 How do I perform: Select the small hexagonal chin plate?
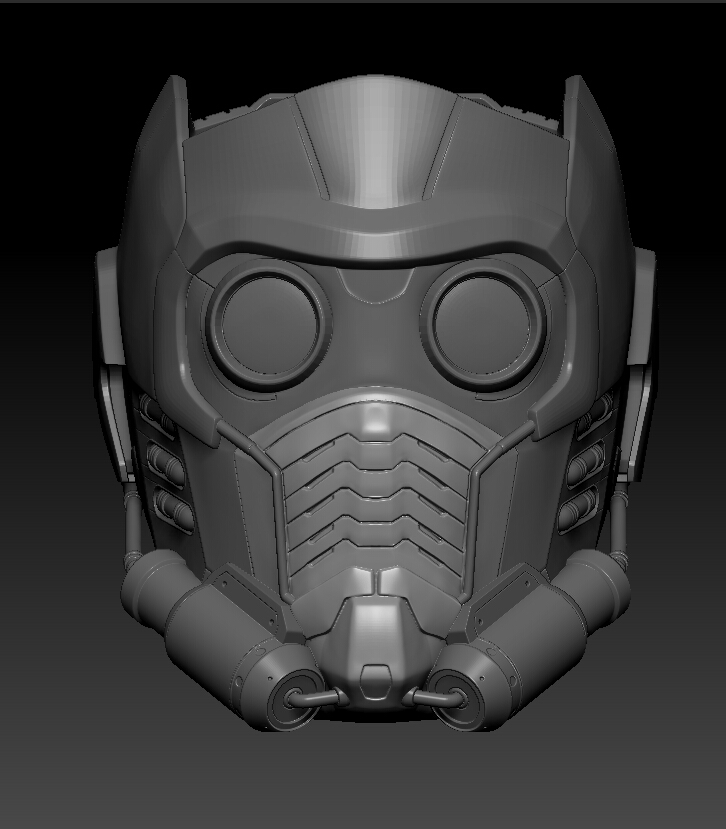point(375,681)
